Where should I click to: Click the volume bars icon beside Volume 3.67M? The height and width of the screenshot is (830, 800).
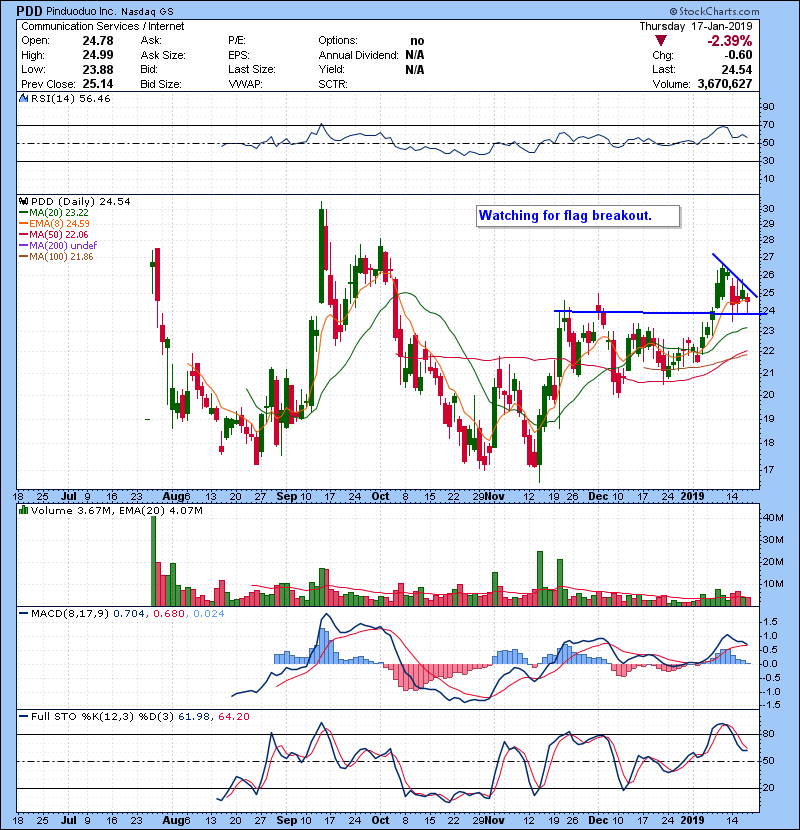(x=23, y=510)
